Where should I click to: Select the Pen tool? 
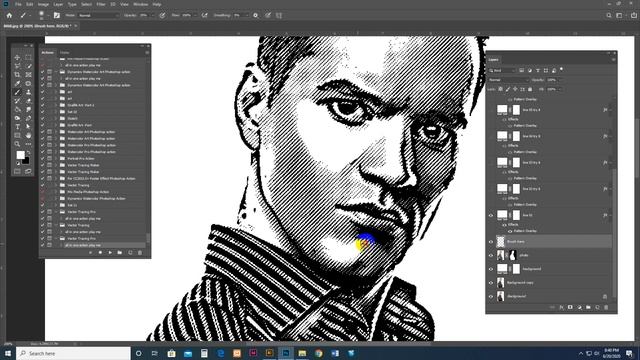coord(28,118)
